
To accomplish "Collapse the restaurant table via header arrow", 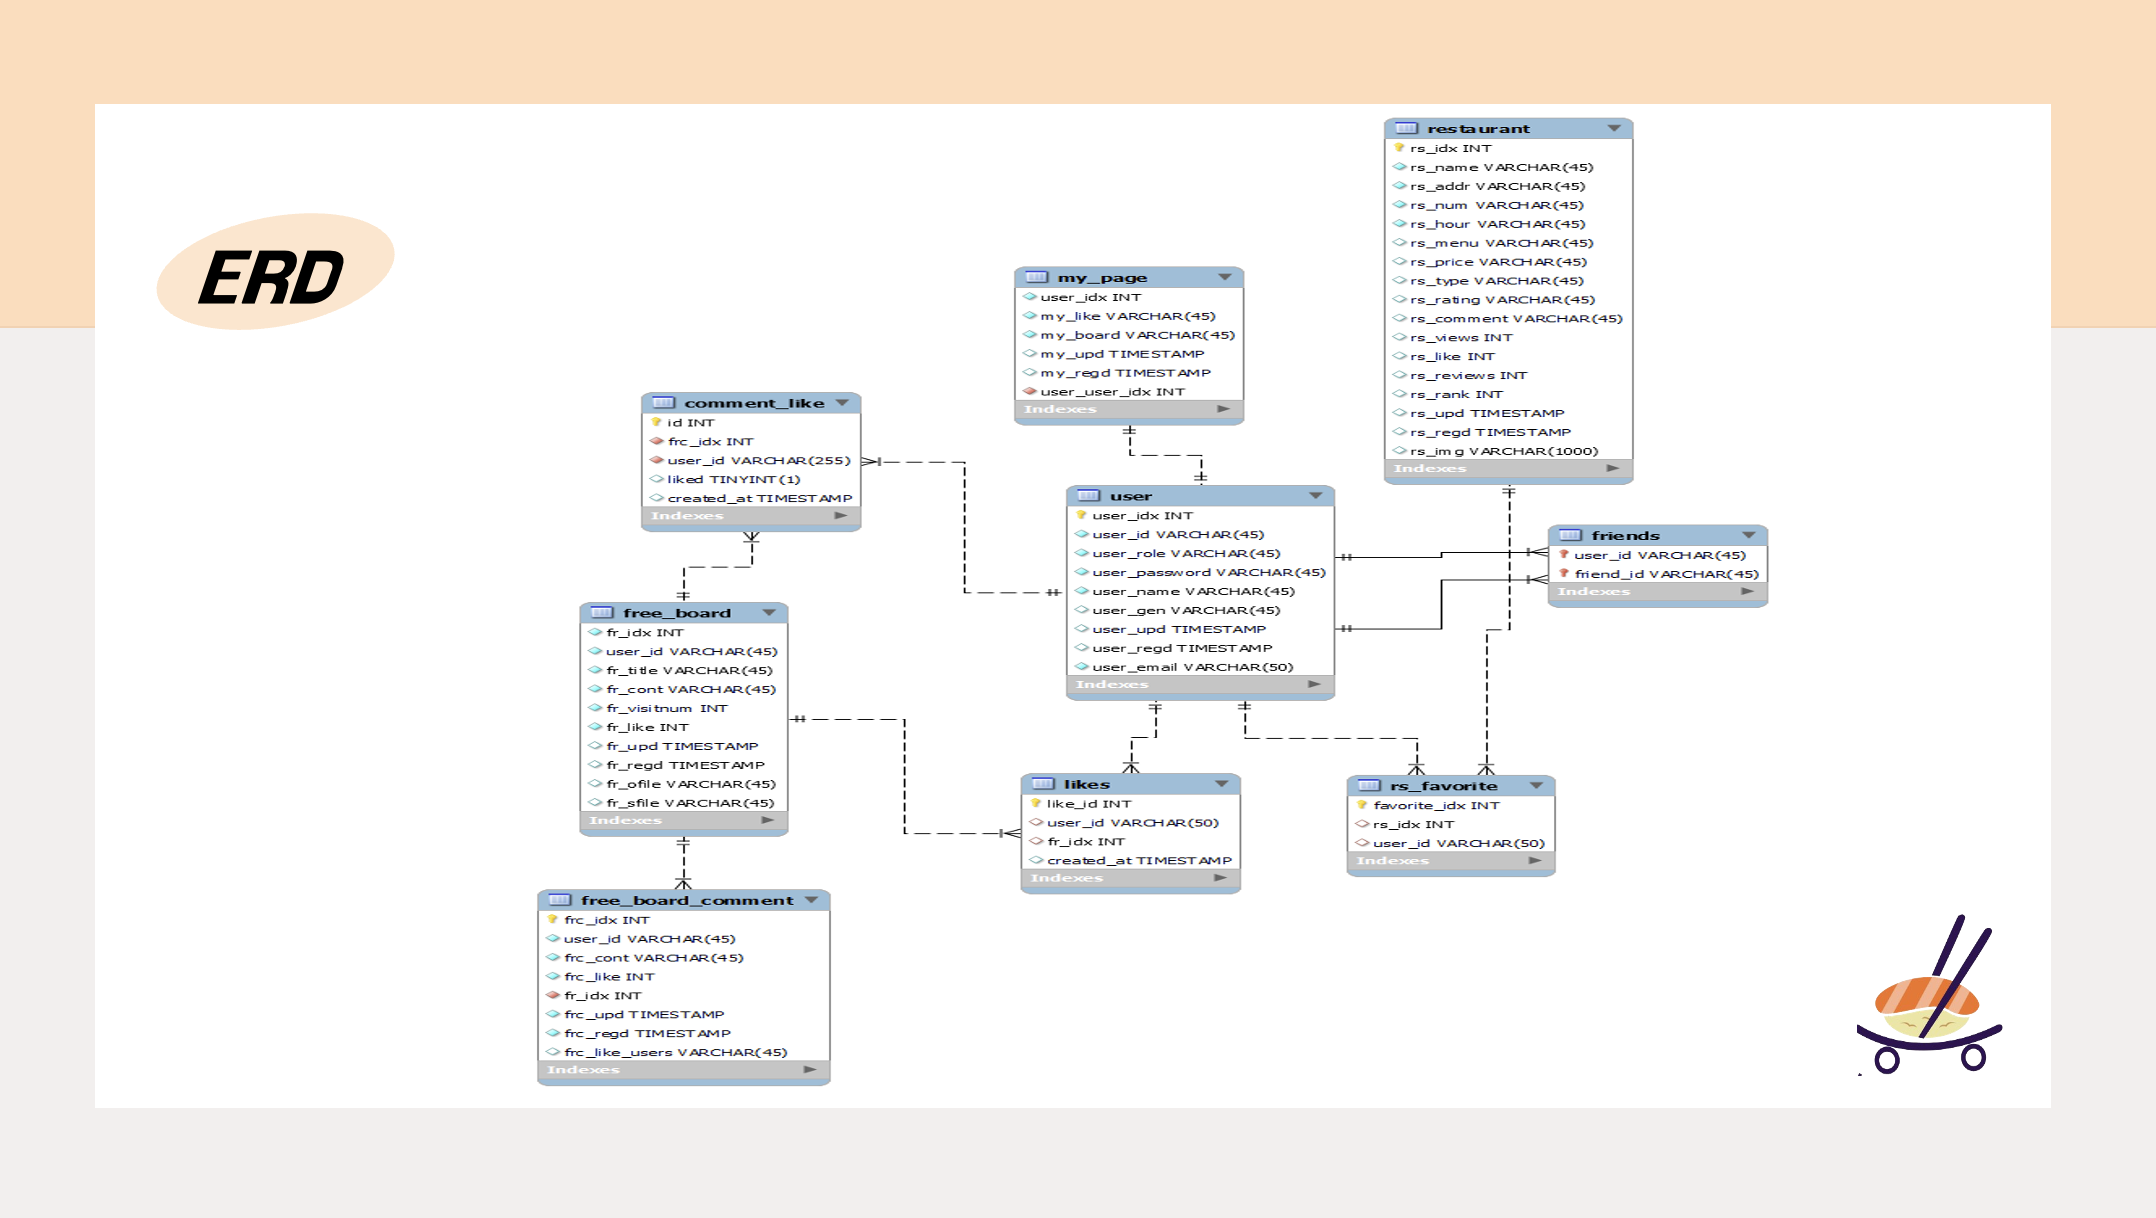I will coord(1614,128).
